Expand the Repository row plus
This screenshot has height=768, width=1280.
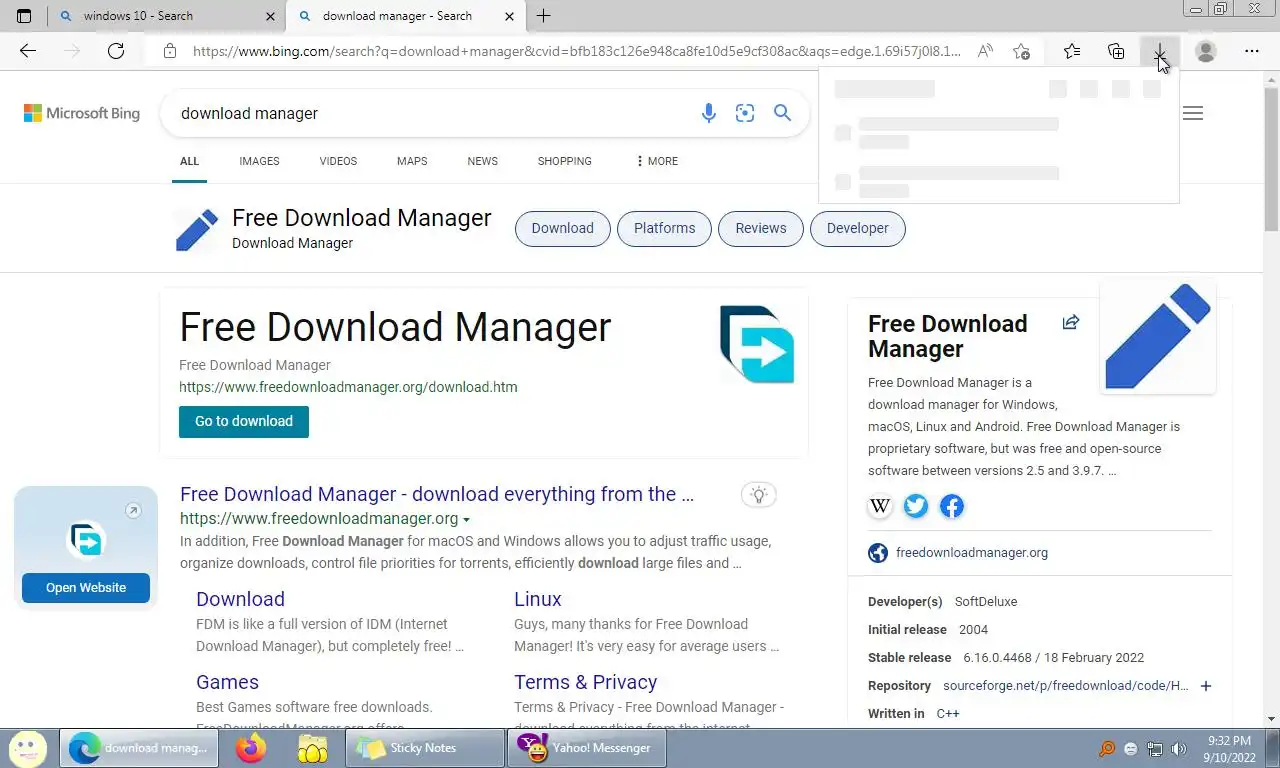1206,686
